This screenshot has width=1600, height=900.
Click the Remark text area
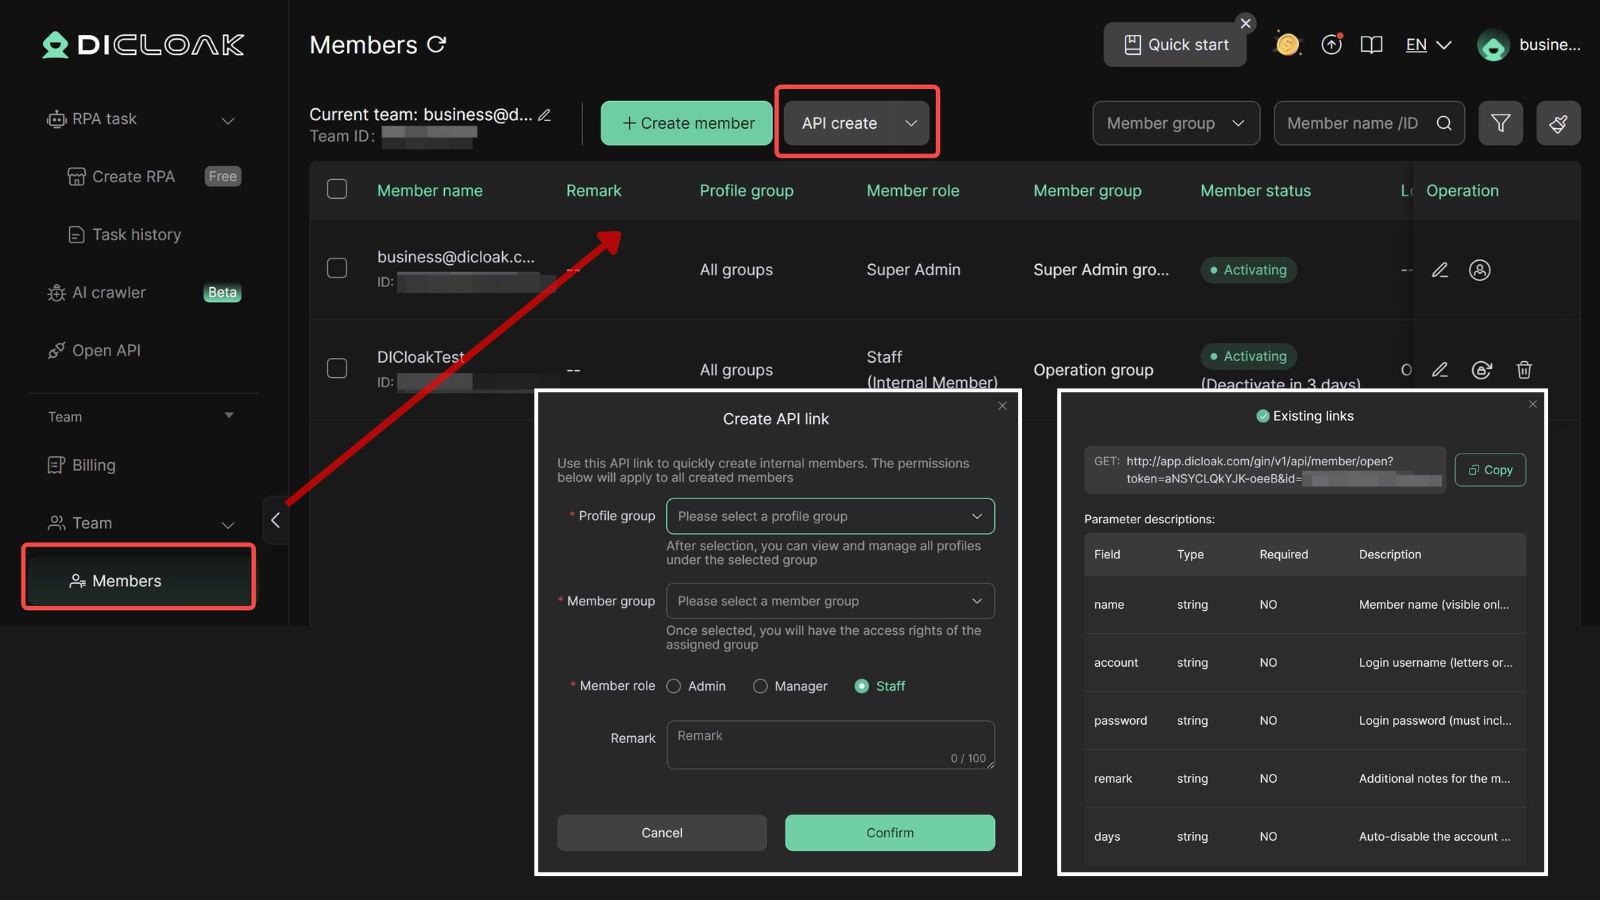click(x=830, y=745)
